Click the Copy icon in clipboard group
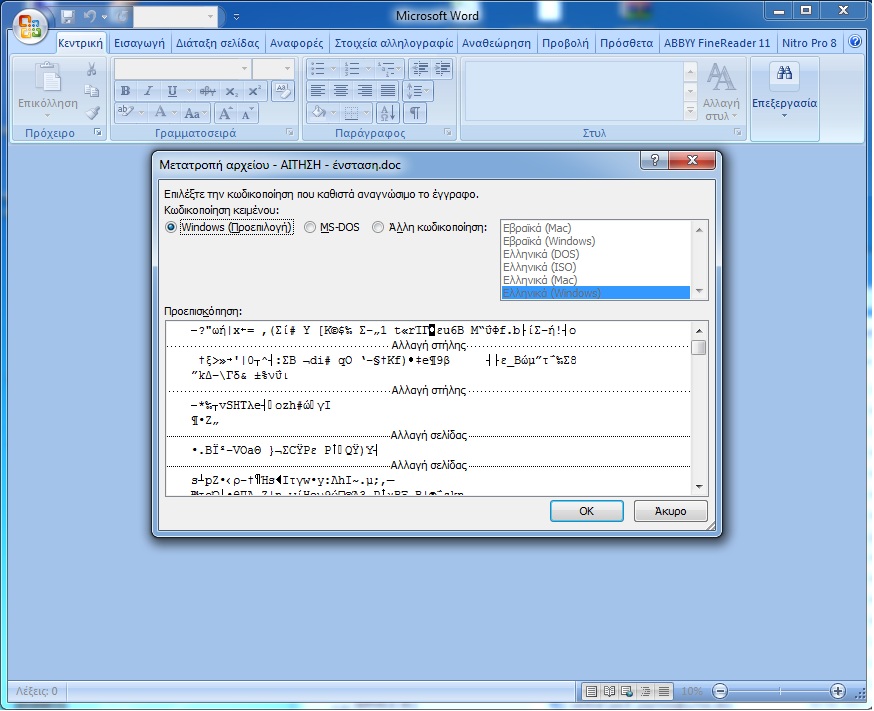This screenshot has height=711, width=874. tap(91, 91)
